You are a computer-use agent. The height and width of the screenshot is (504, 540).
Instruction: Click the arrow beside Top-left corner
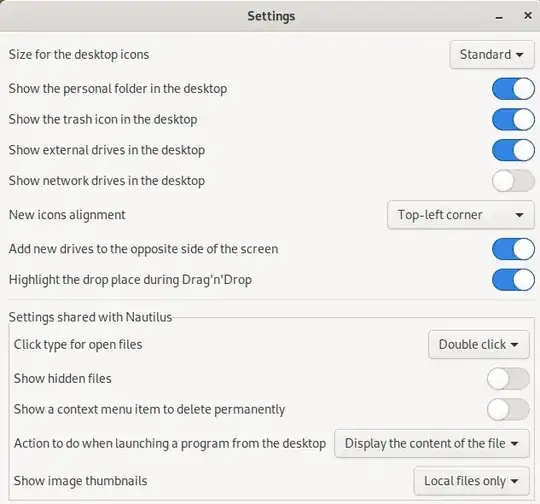pos(519,215)
